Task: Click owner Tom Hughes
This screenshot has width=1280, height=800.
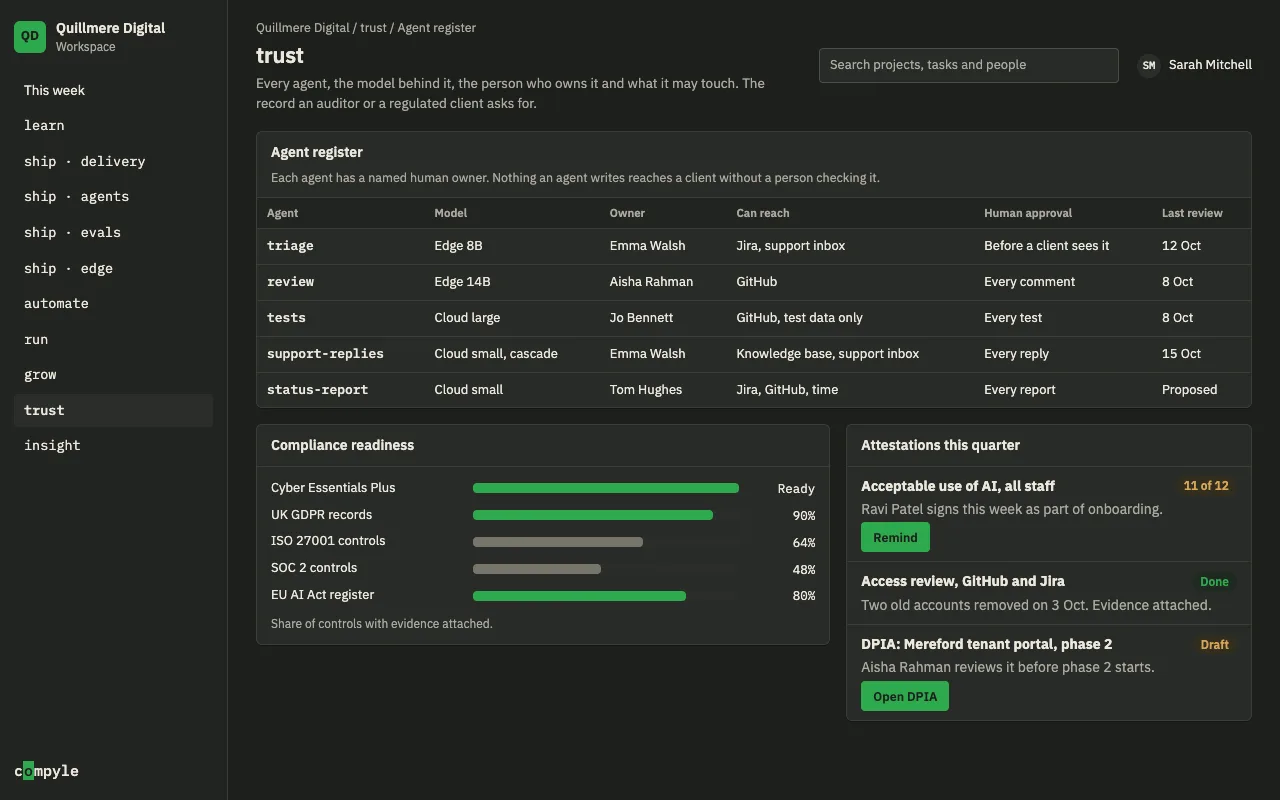Action: pyautogui.click(x=646, y=390)
